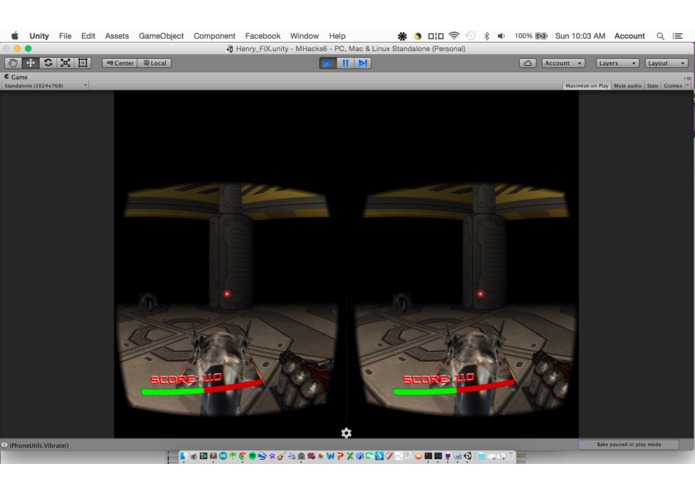This screenshot has width=695, height=494.
Task: Open the Edit menu
Action: [x=88, y=36]
